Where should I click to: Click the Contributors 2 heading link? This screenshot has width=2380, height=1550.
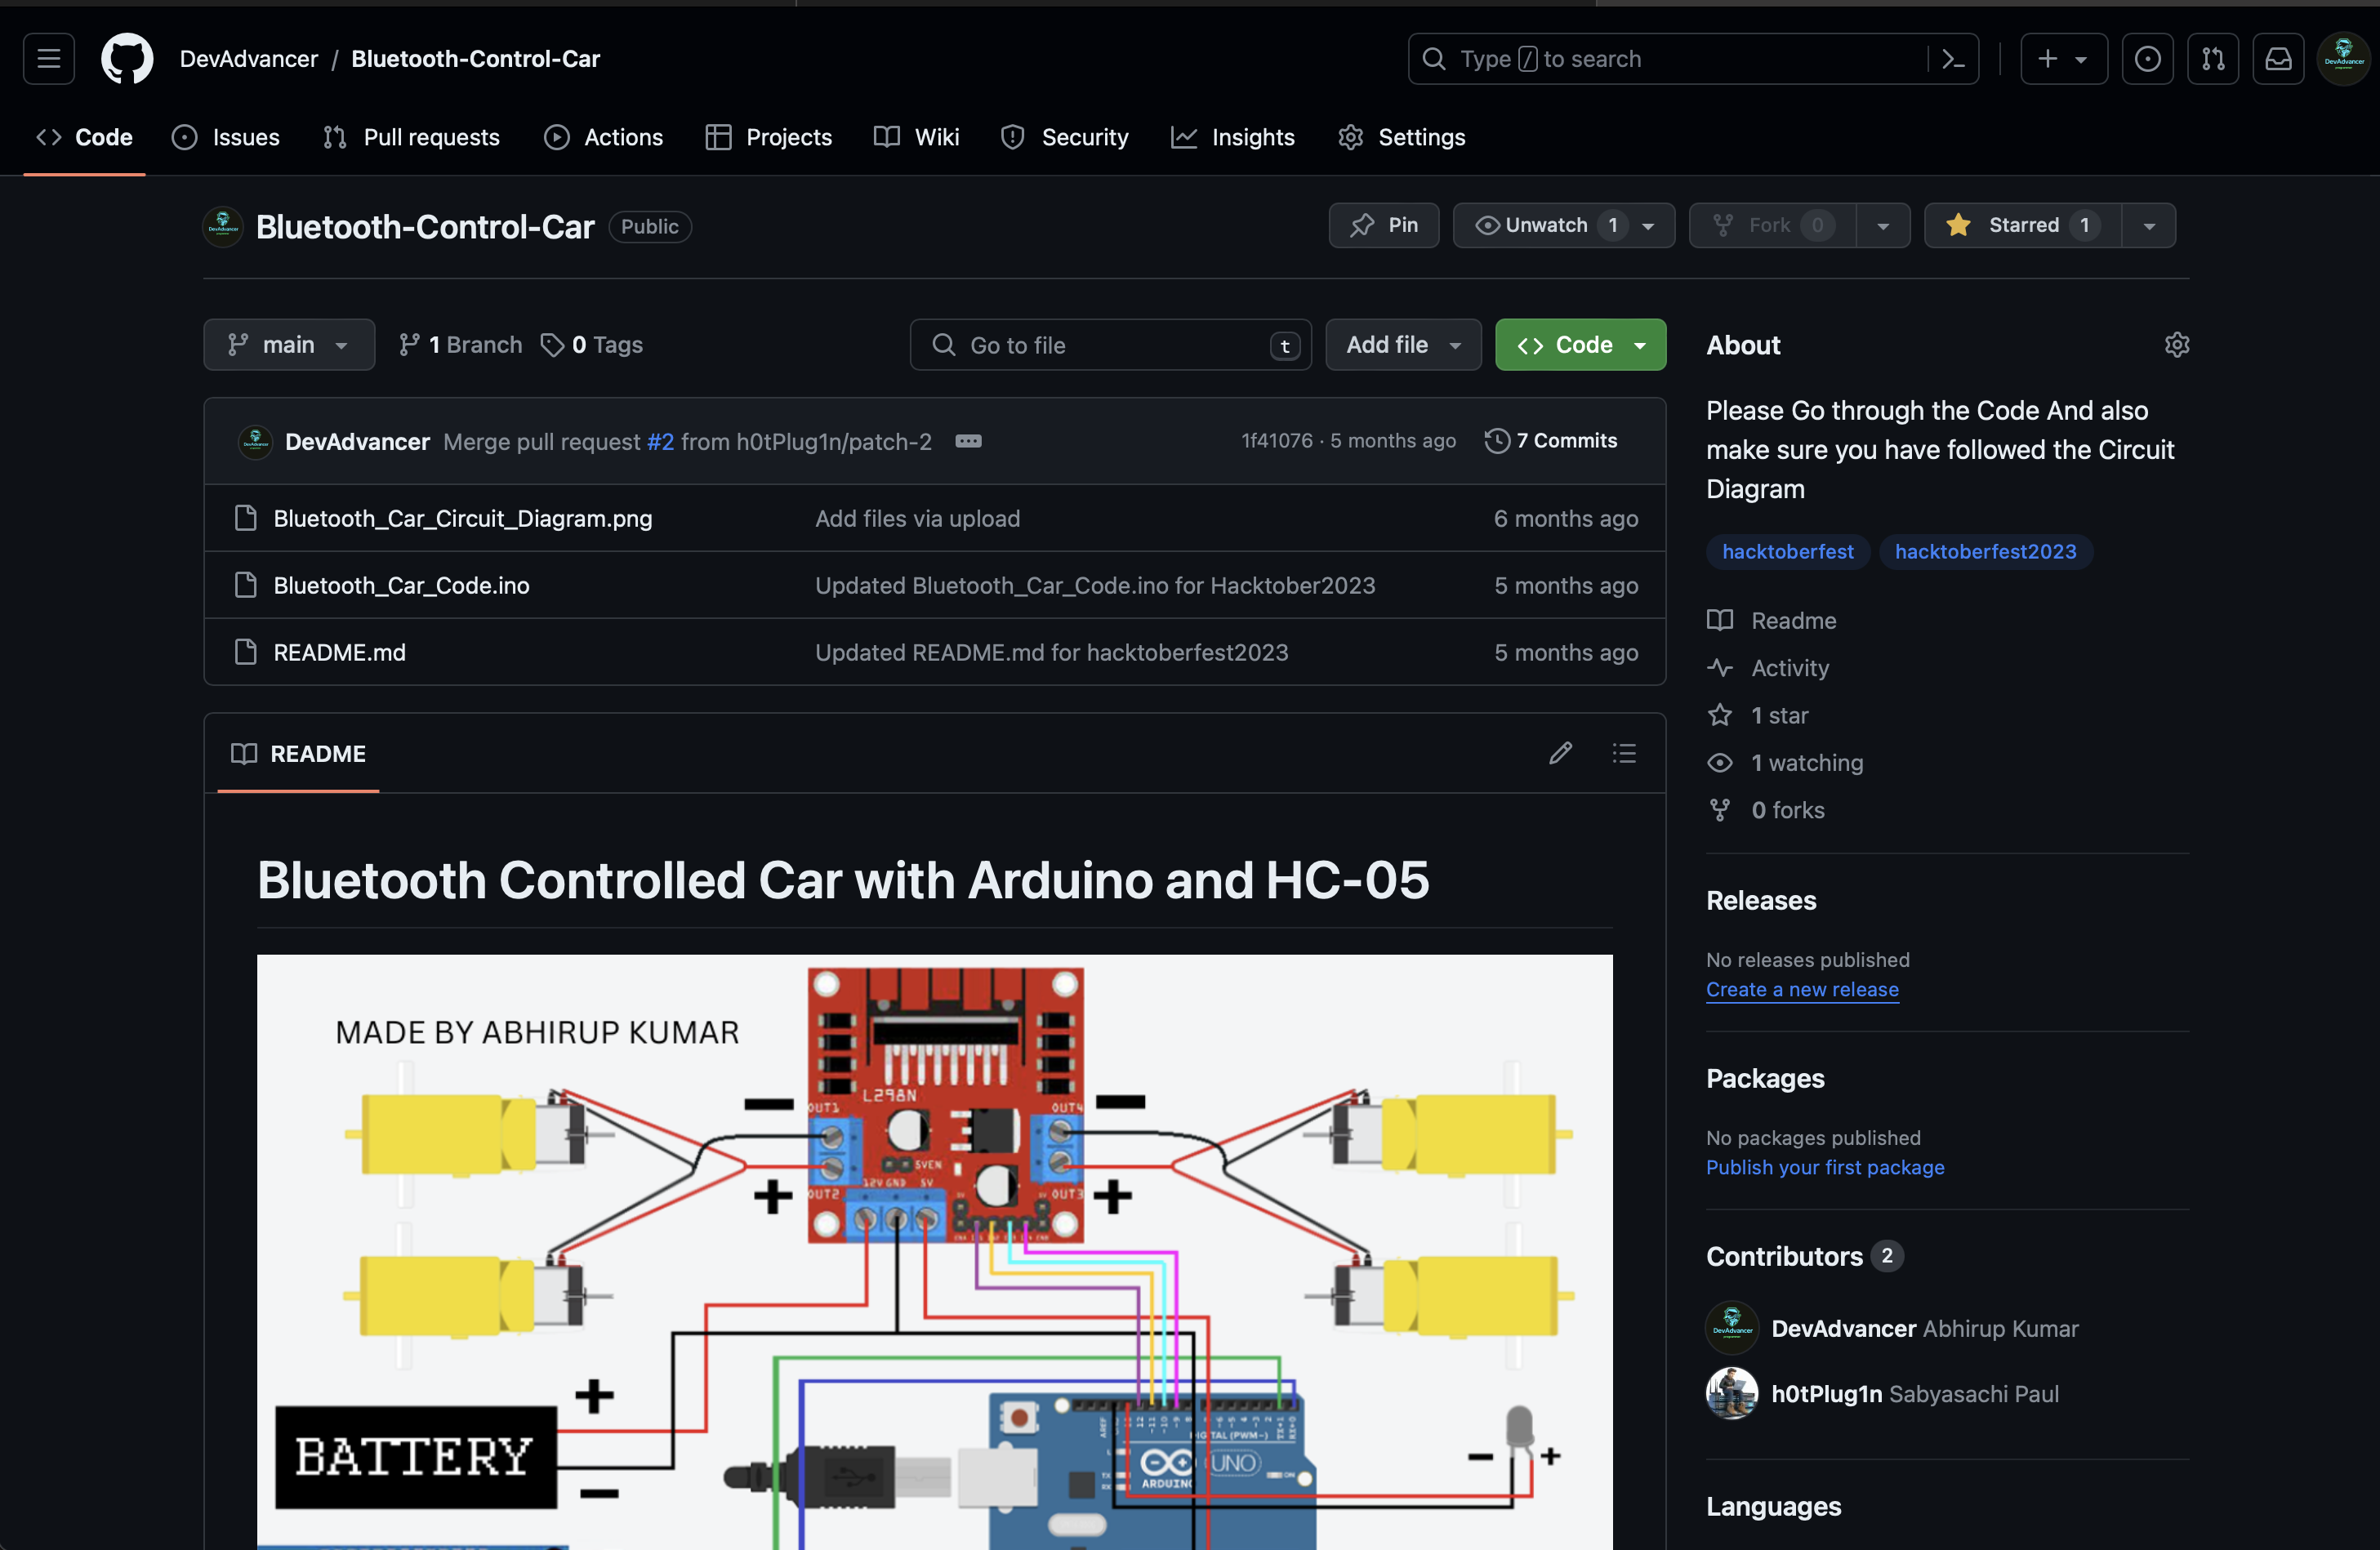[x=1804, y=1256]
